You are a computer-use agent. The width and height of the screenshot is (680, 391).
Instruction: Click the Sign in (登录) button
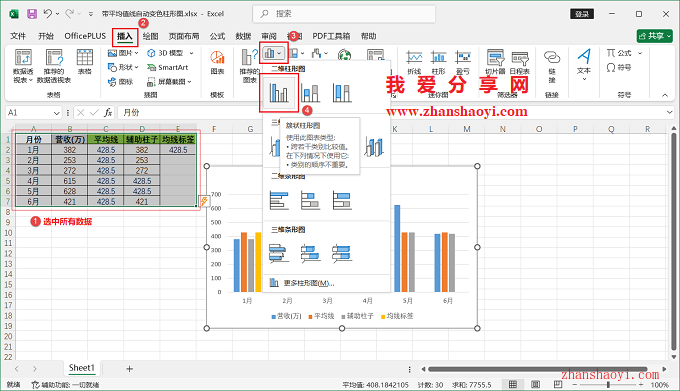coord(582,14)
